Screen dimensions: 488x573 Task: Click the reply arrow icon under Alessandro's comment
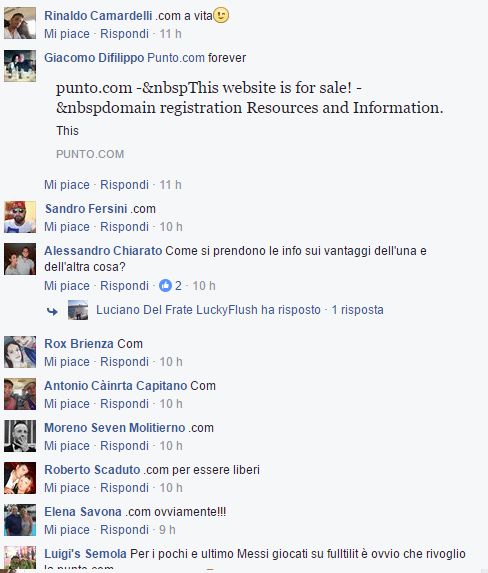click(x=52, y=311)
